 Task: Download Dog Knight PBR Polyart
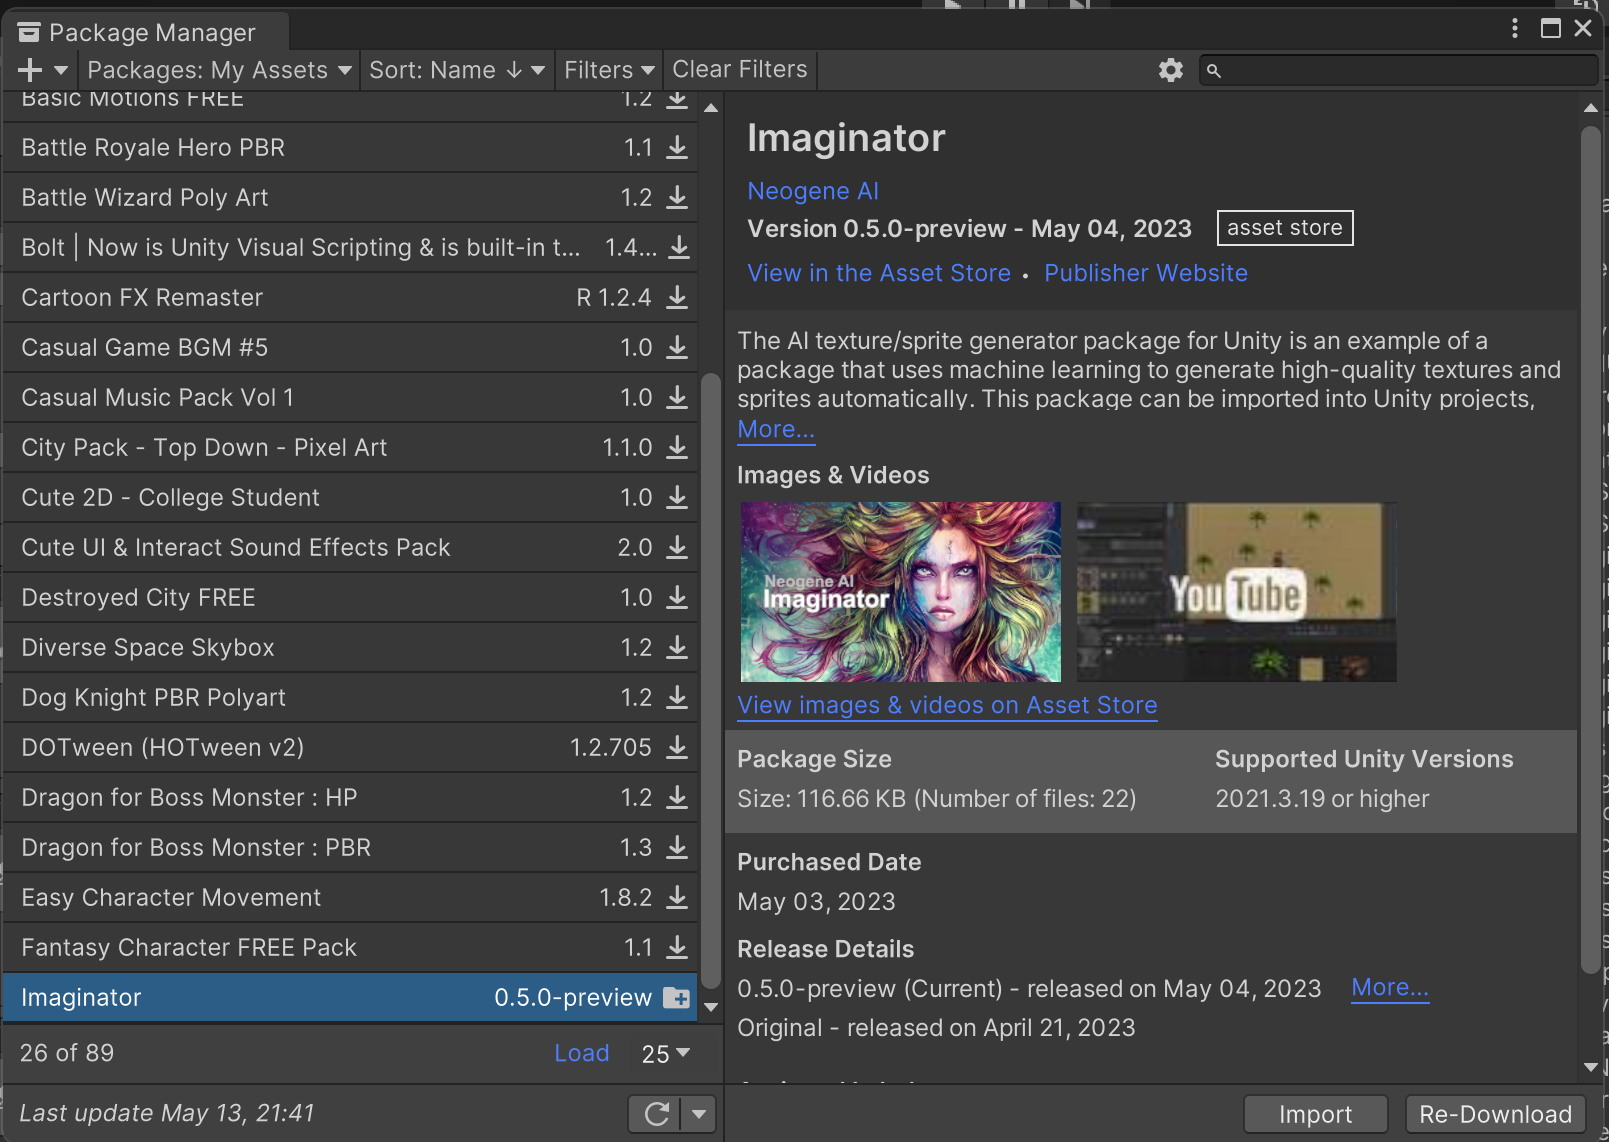677,697
